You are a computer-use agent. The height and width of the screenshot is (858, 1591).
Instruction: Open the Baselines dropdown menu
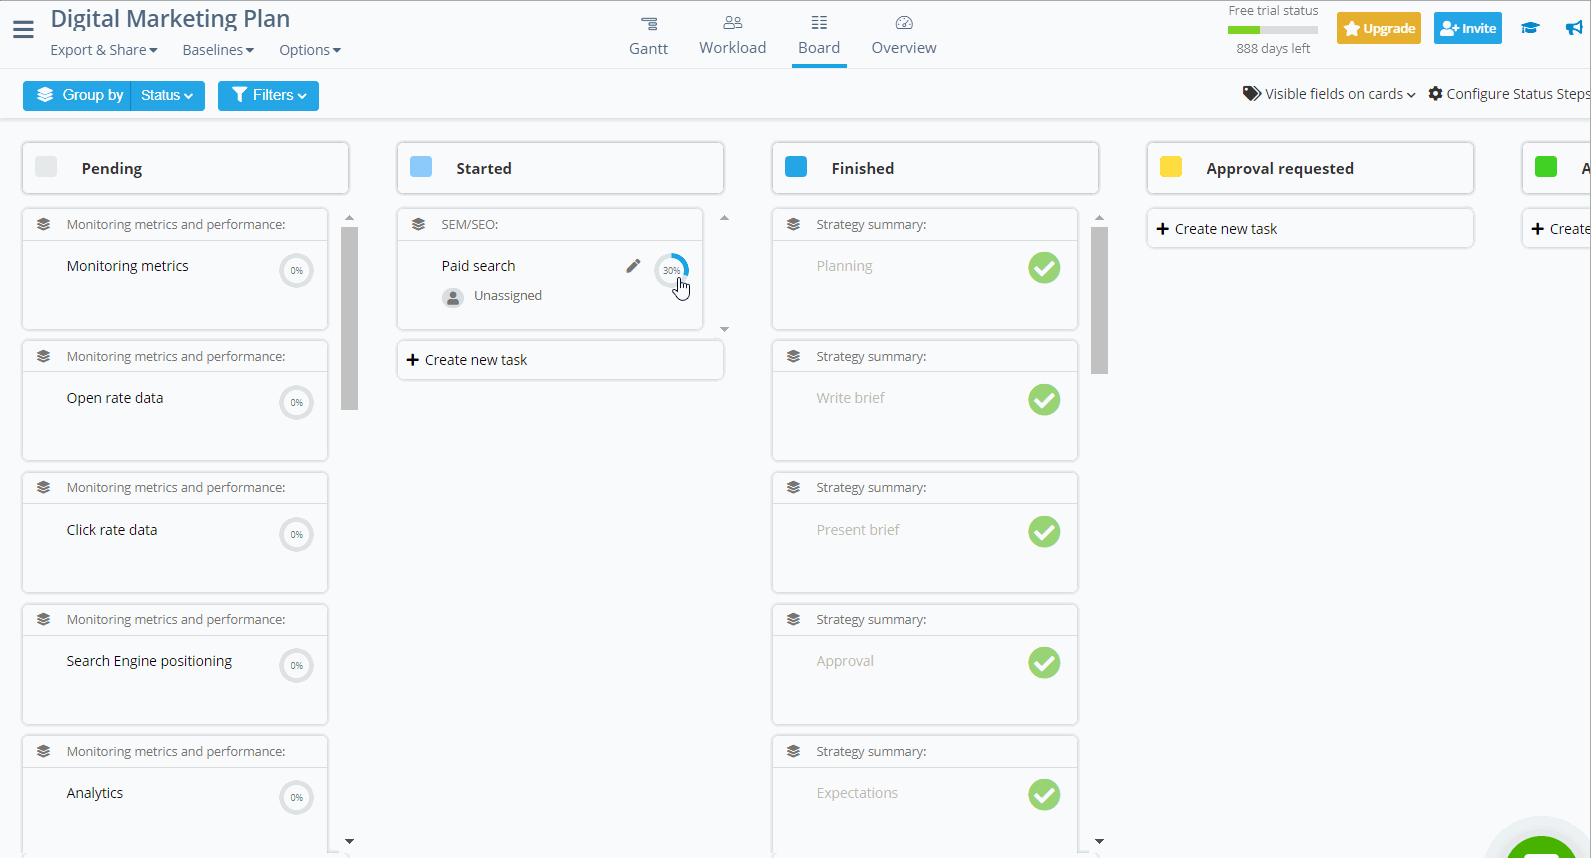(x=218, y=50)
